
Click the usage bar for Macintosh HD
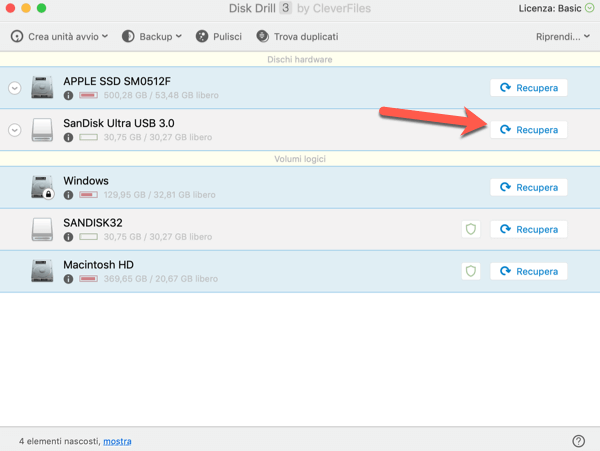pos(88,279)
